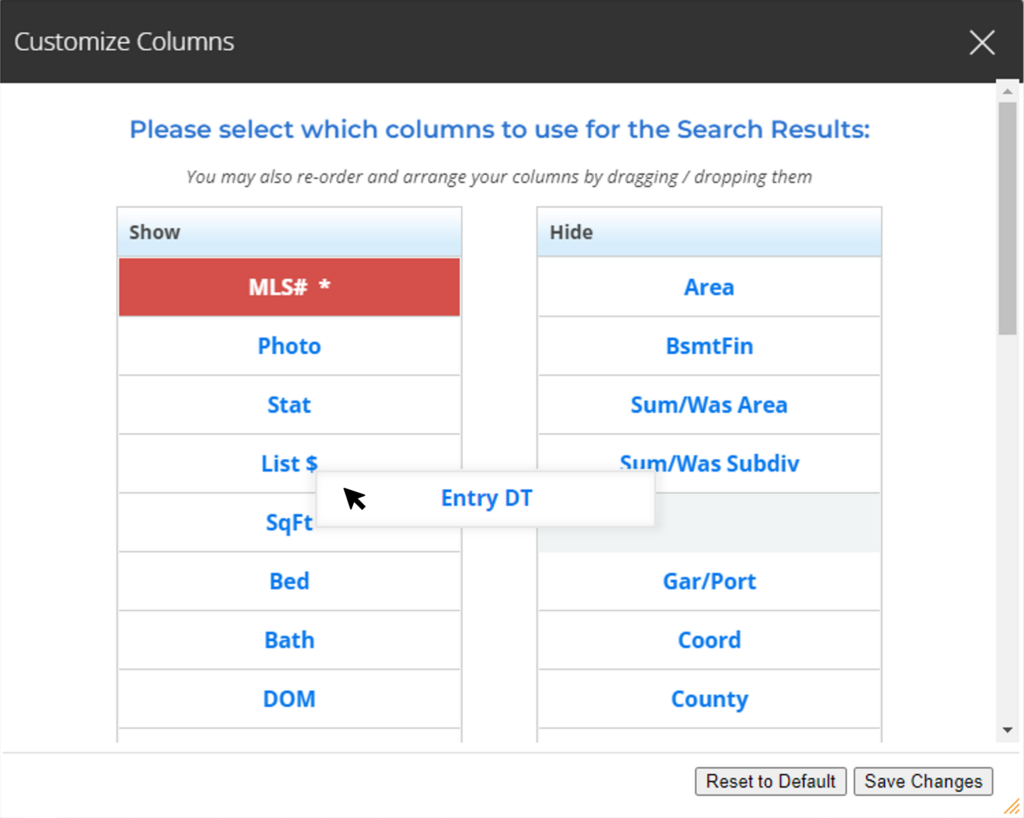This screenshot has width=1024, height=818.
Task: Click the Show list header
Action: pyautogui.click(x=289, y=232)
